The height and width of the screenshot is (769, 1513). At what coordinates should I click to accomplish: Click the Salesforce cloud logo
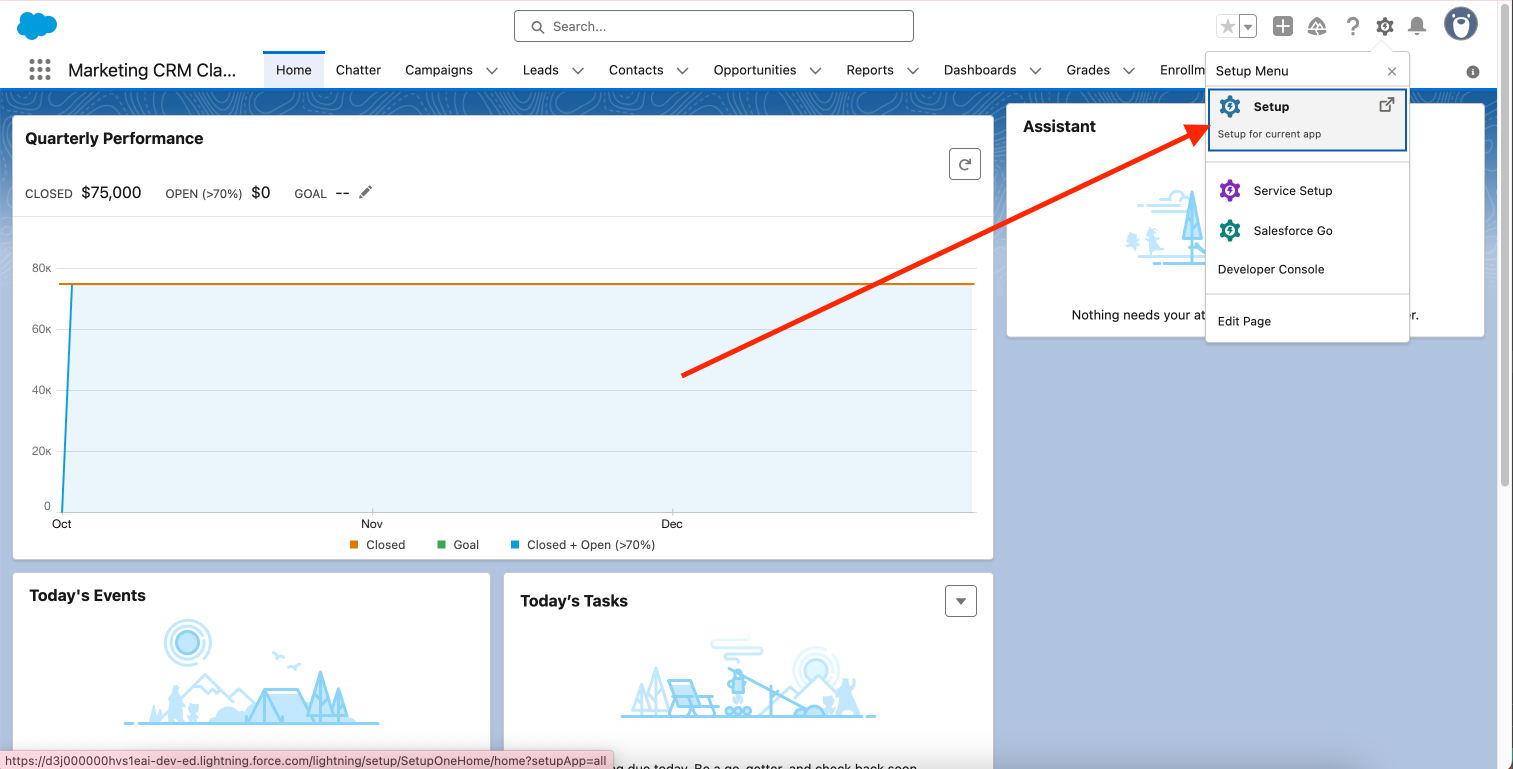pos(37,26)
